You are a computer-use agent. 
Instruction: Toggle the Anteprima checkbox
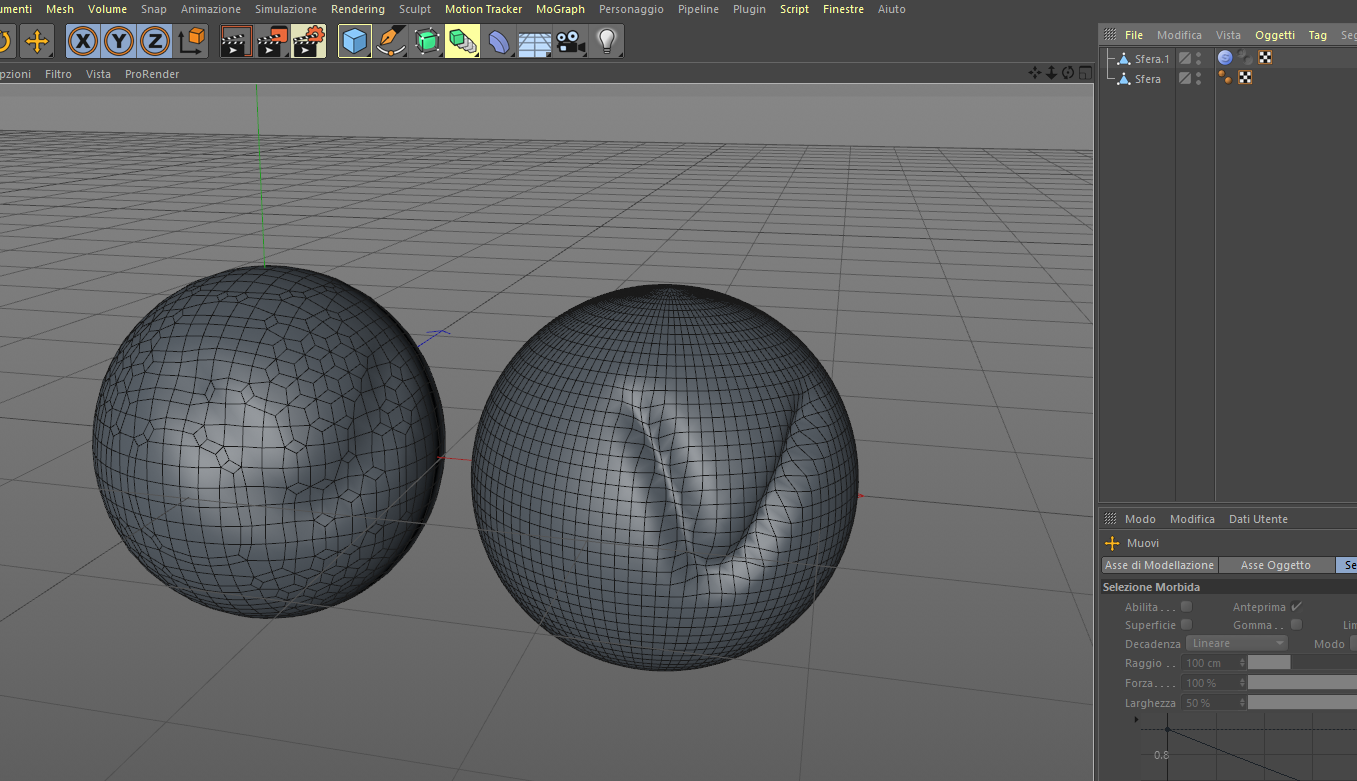pos(1296,607)
